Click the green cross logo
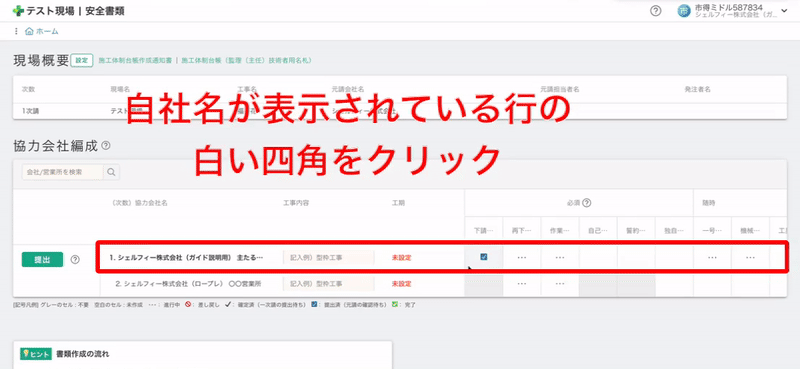800x369 pixels. pyautogui.click(x=18, y=11)
